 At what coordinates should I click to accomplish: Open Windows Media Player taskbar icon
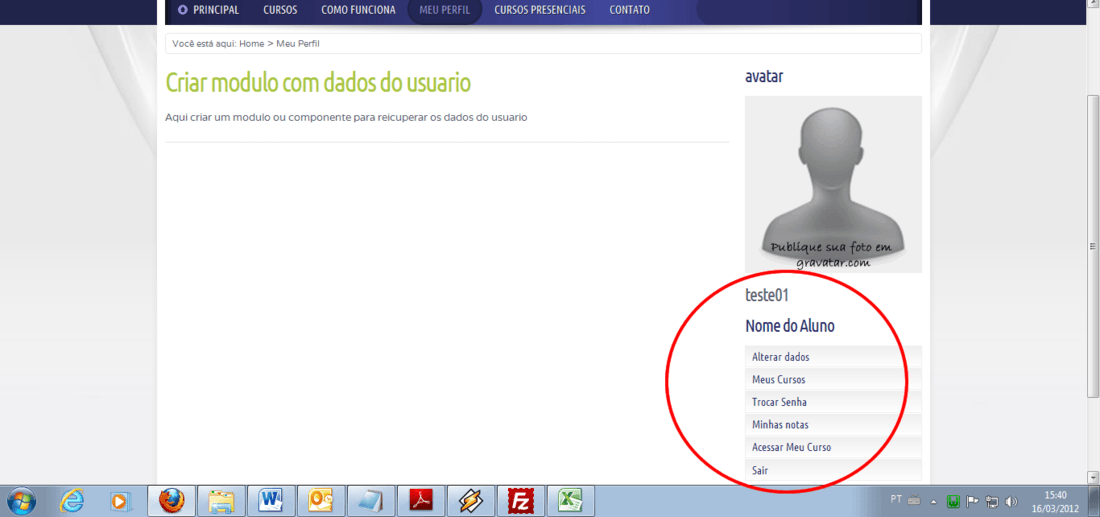tap(120, 501)
